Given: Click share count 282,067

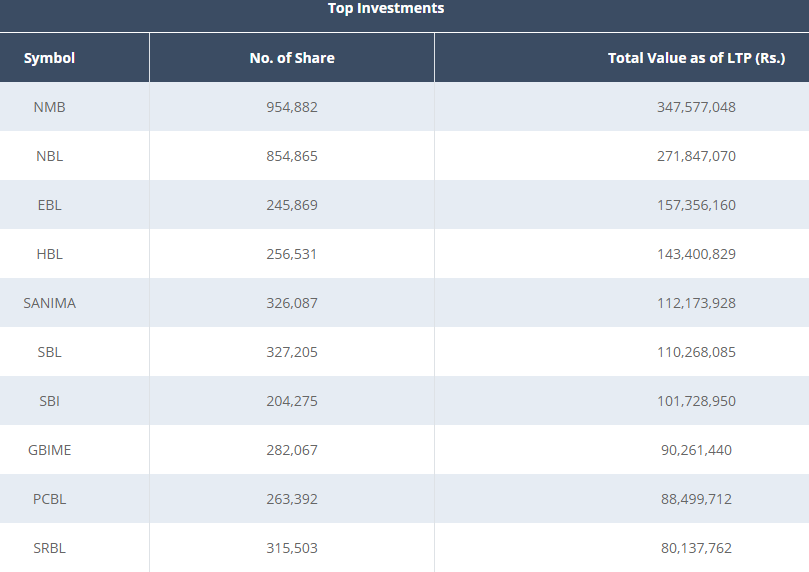Looking at the screenshot, I should click(292, 450).
